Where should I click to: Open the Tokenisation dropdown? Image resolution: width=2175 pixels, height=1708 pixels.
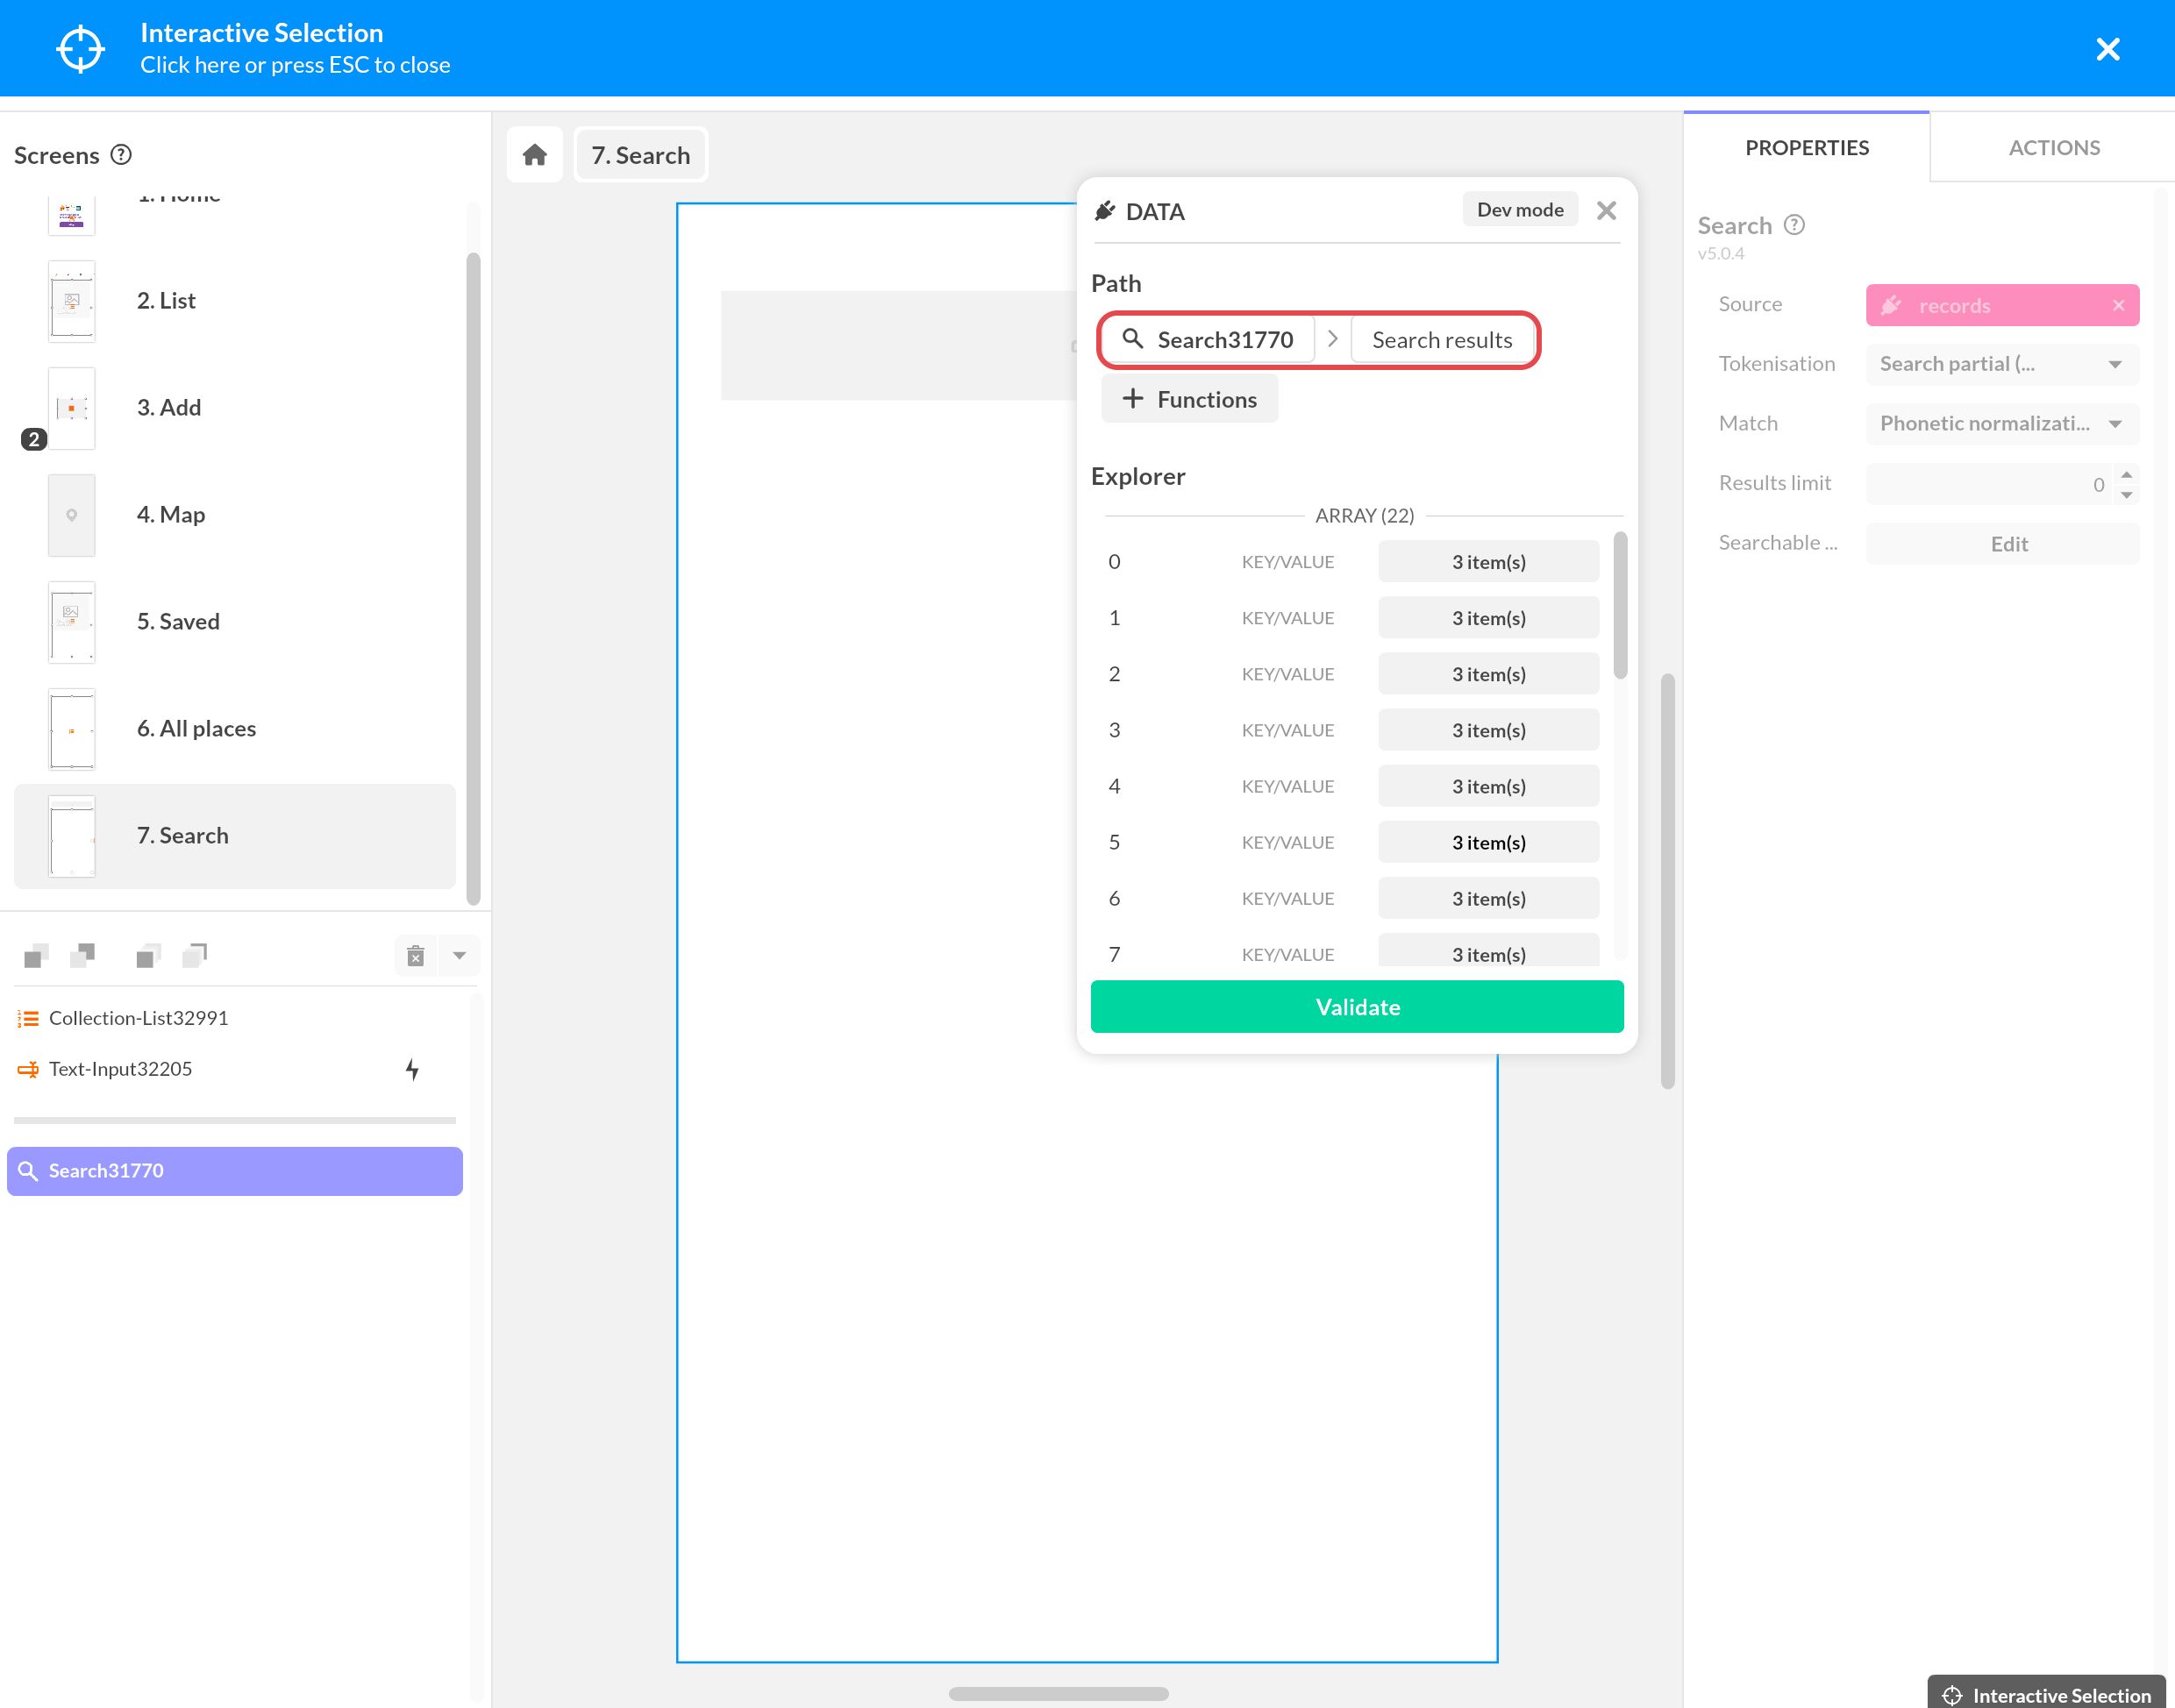(x=2002, y=364)
